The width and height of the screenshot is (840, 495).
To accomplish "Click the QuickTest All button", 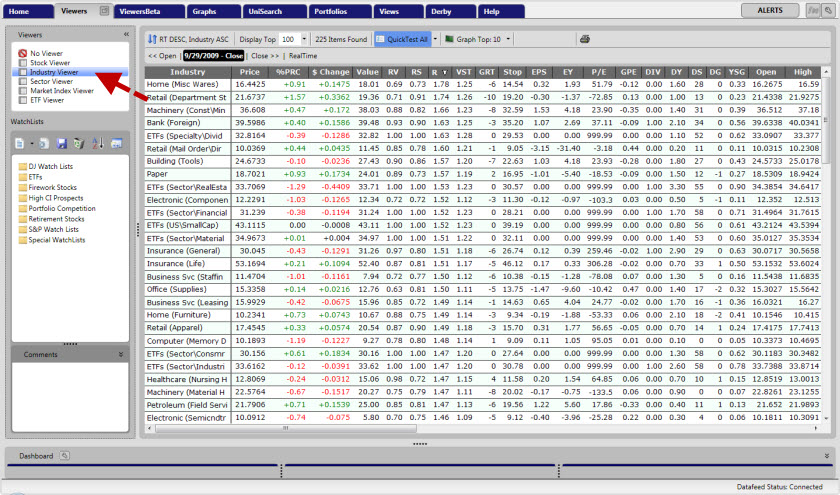I will coord(401,39).
